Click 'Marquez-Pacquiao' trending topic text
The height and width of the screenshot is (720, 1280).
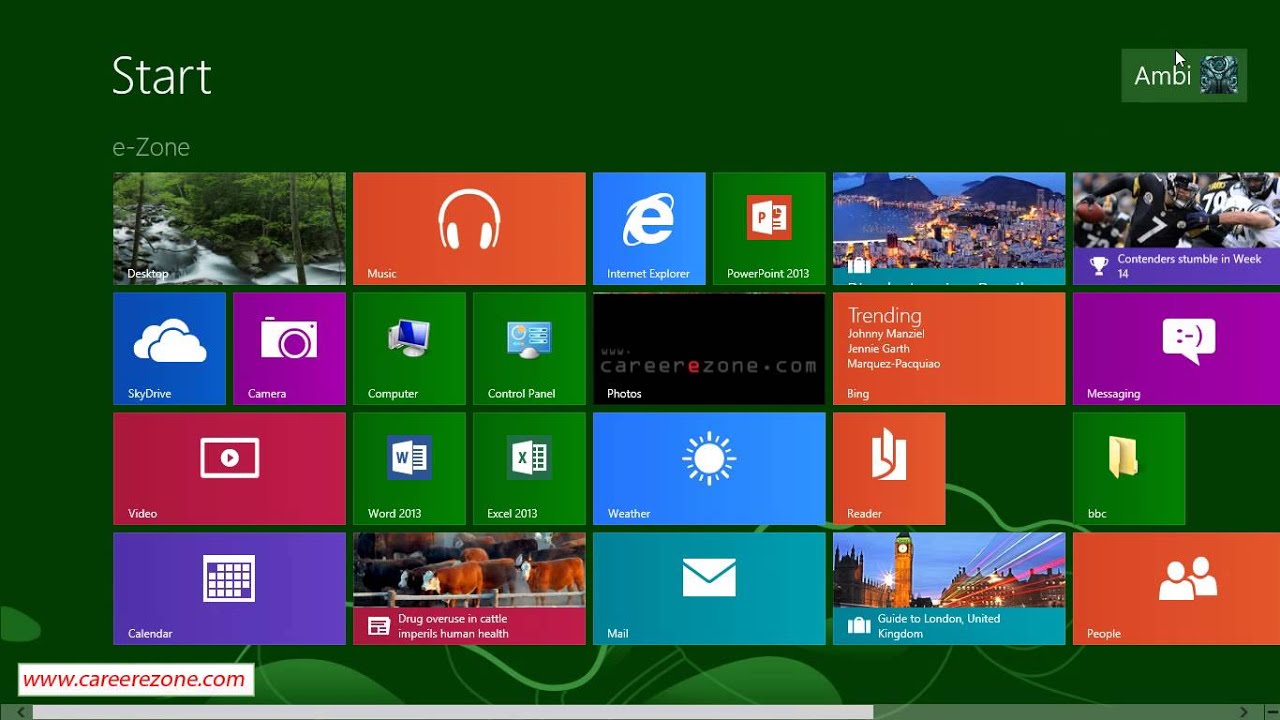(894, 364)
